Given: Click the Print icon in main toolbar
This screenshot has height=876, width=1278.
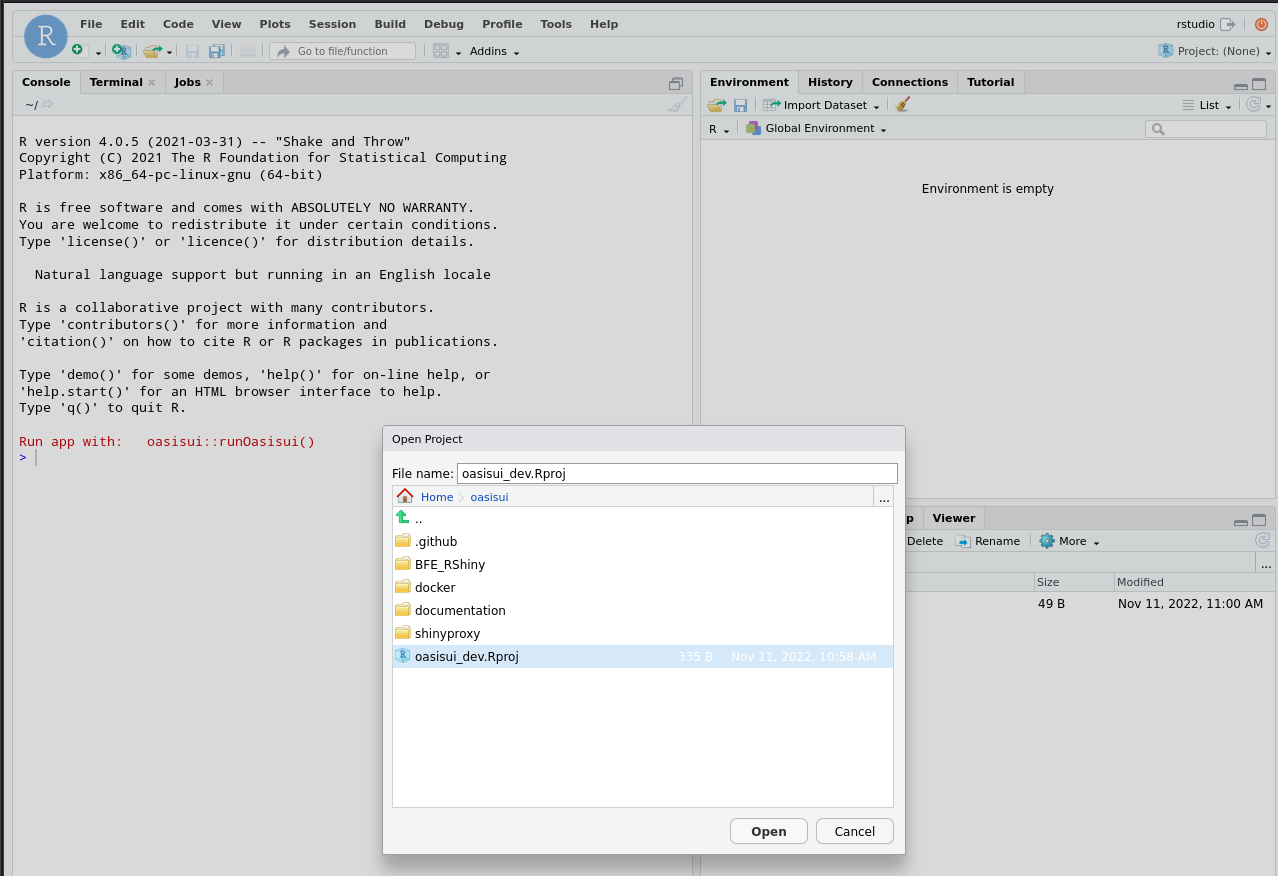Looking at the screenshot, I should click(x=247, y=51).
